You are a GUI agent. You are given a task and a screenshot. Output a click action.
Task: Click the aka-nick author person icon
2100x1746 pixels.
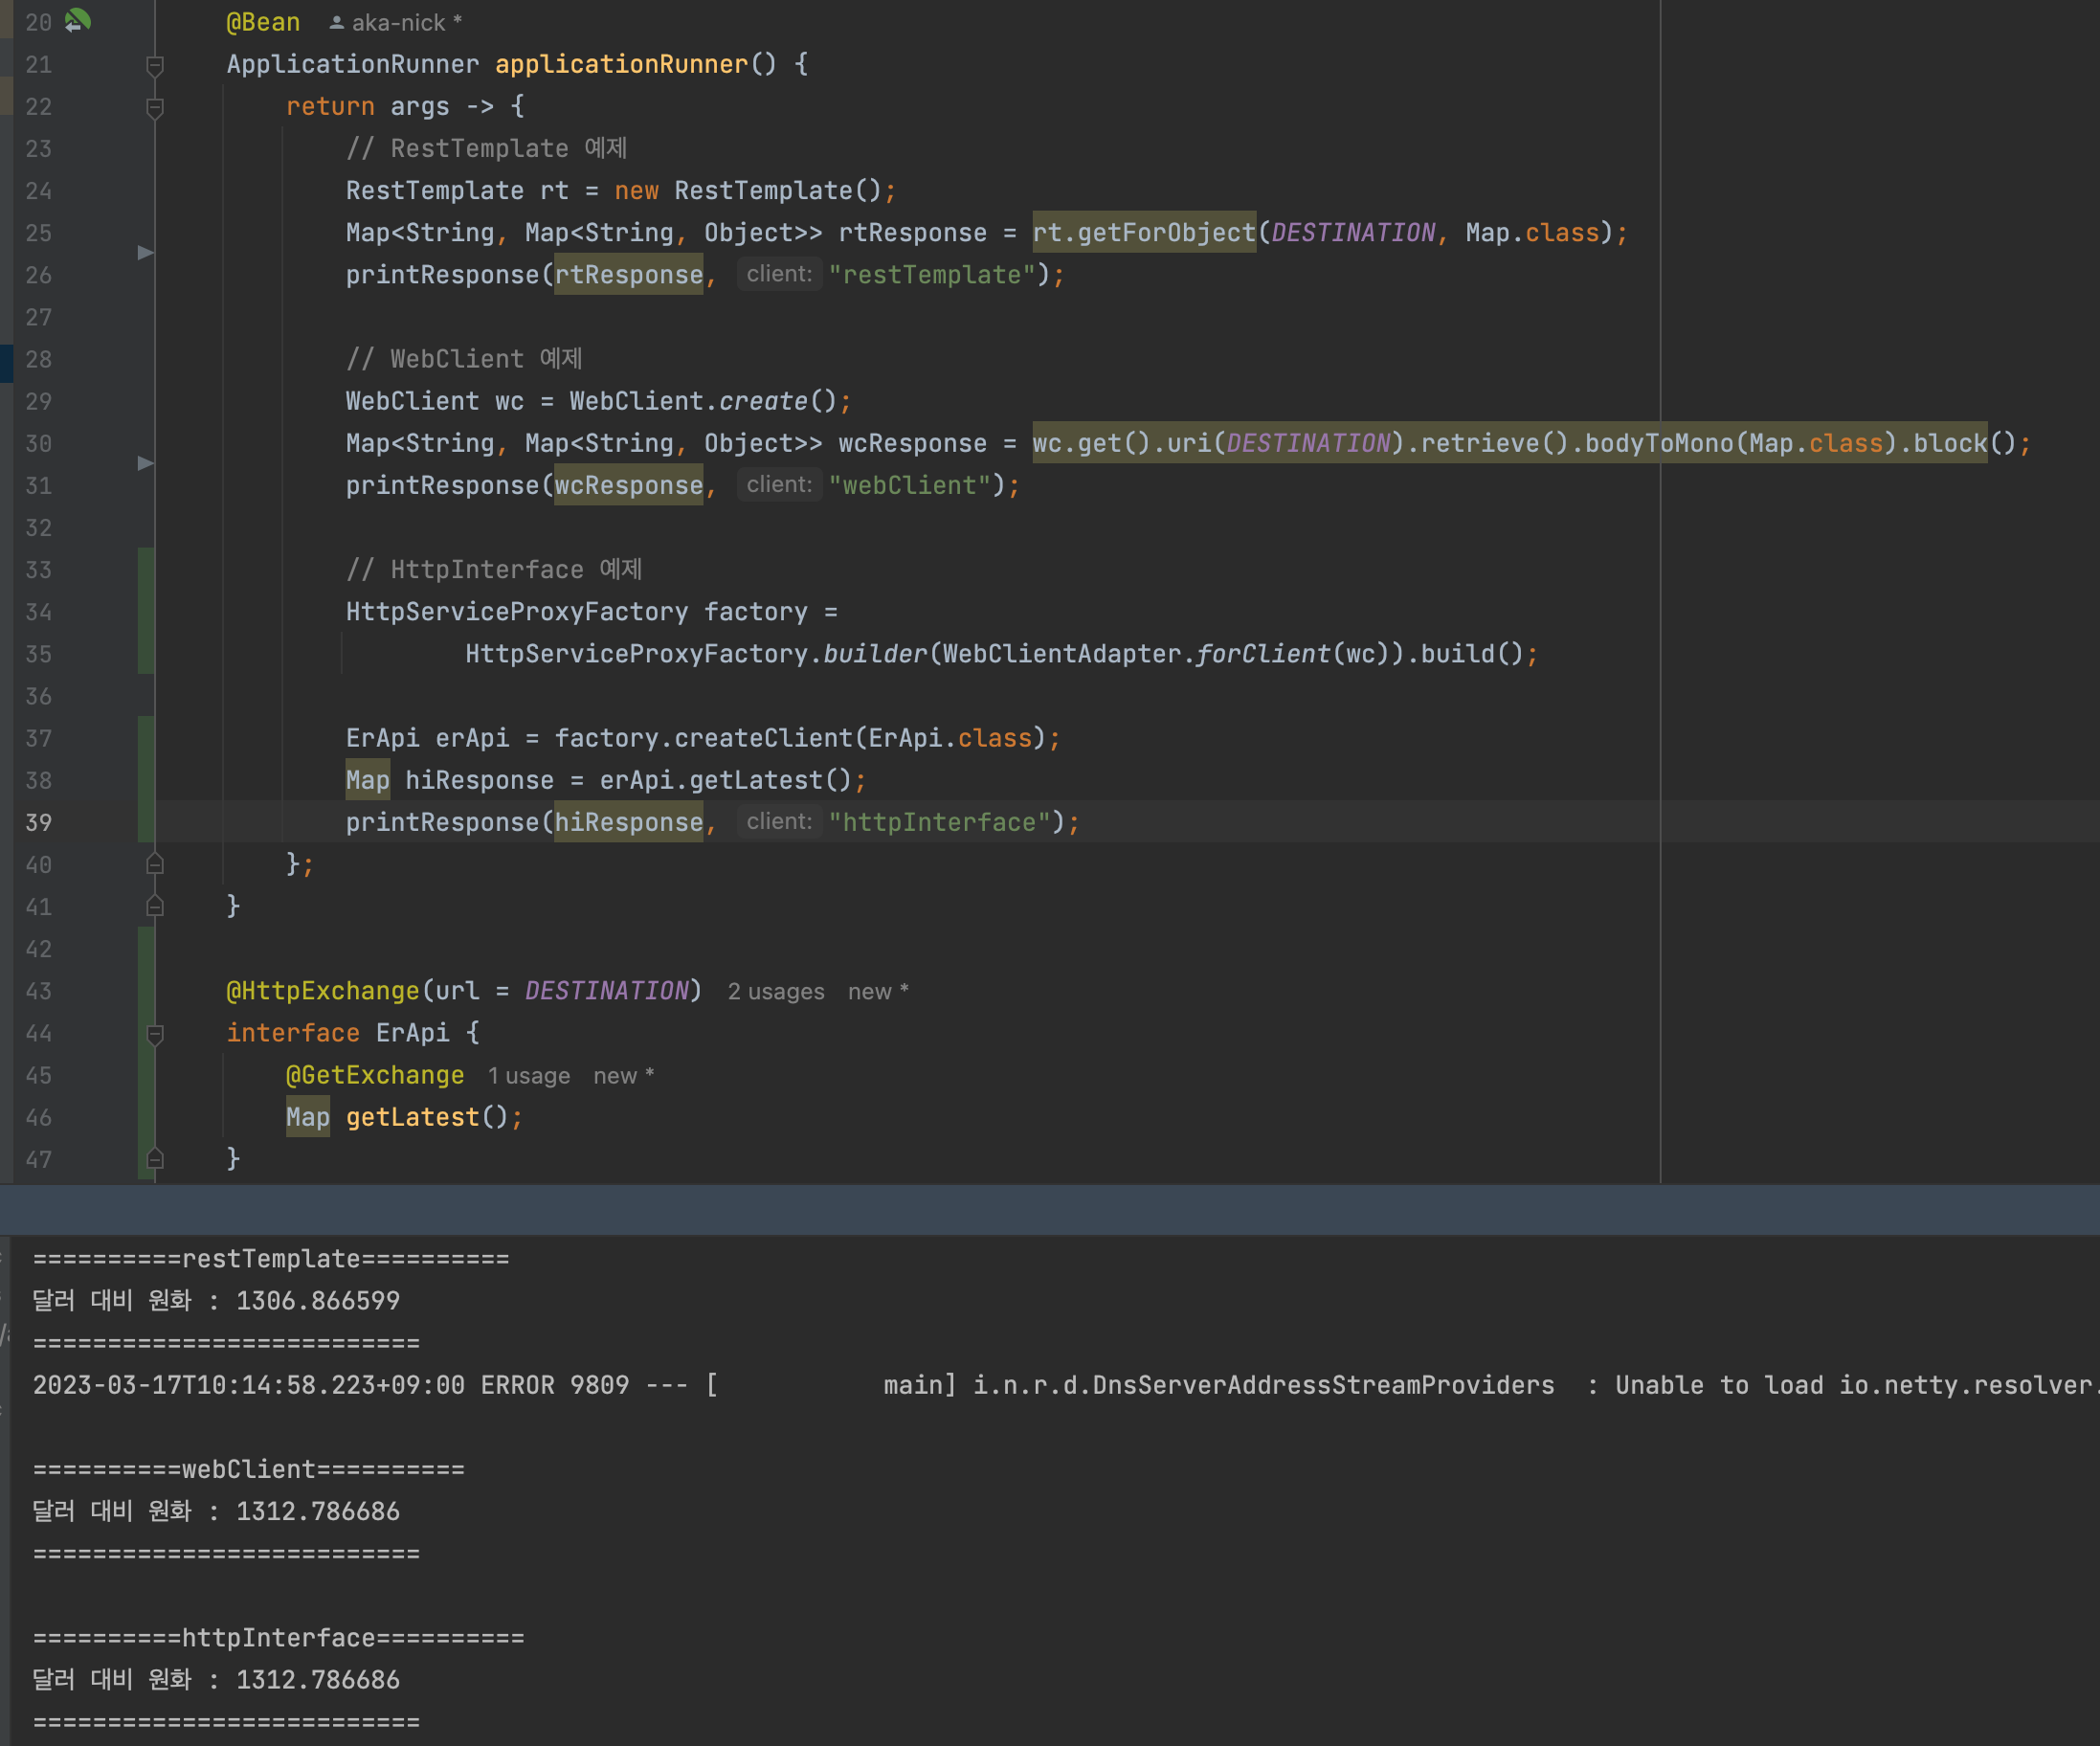337,22
